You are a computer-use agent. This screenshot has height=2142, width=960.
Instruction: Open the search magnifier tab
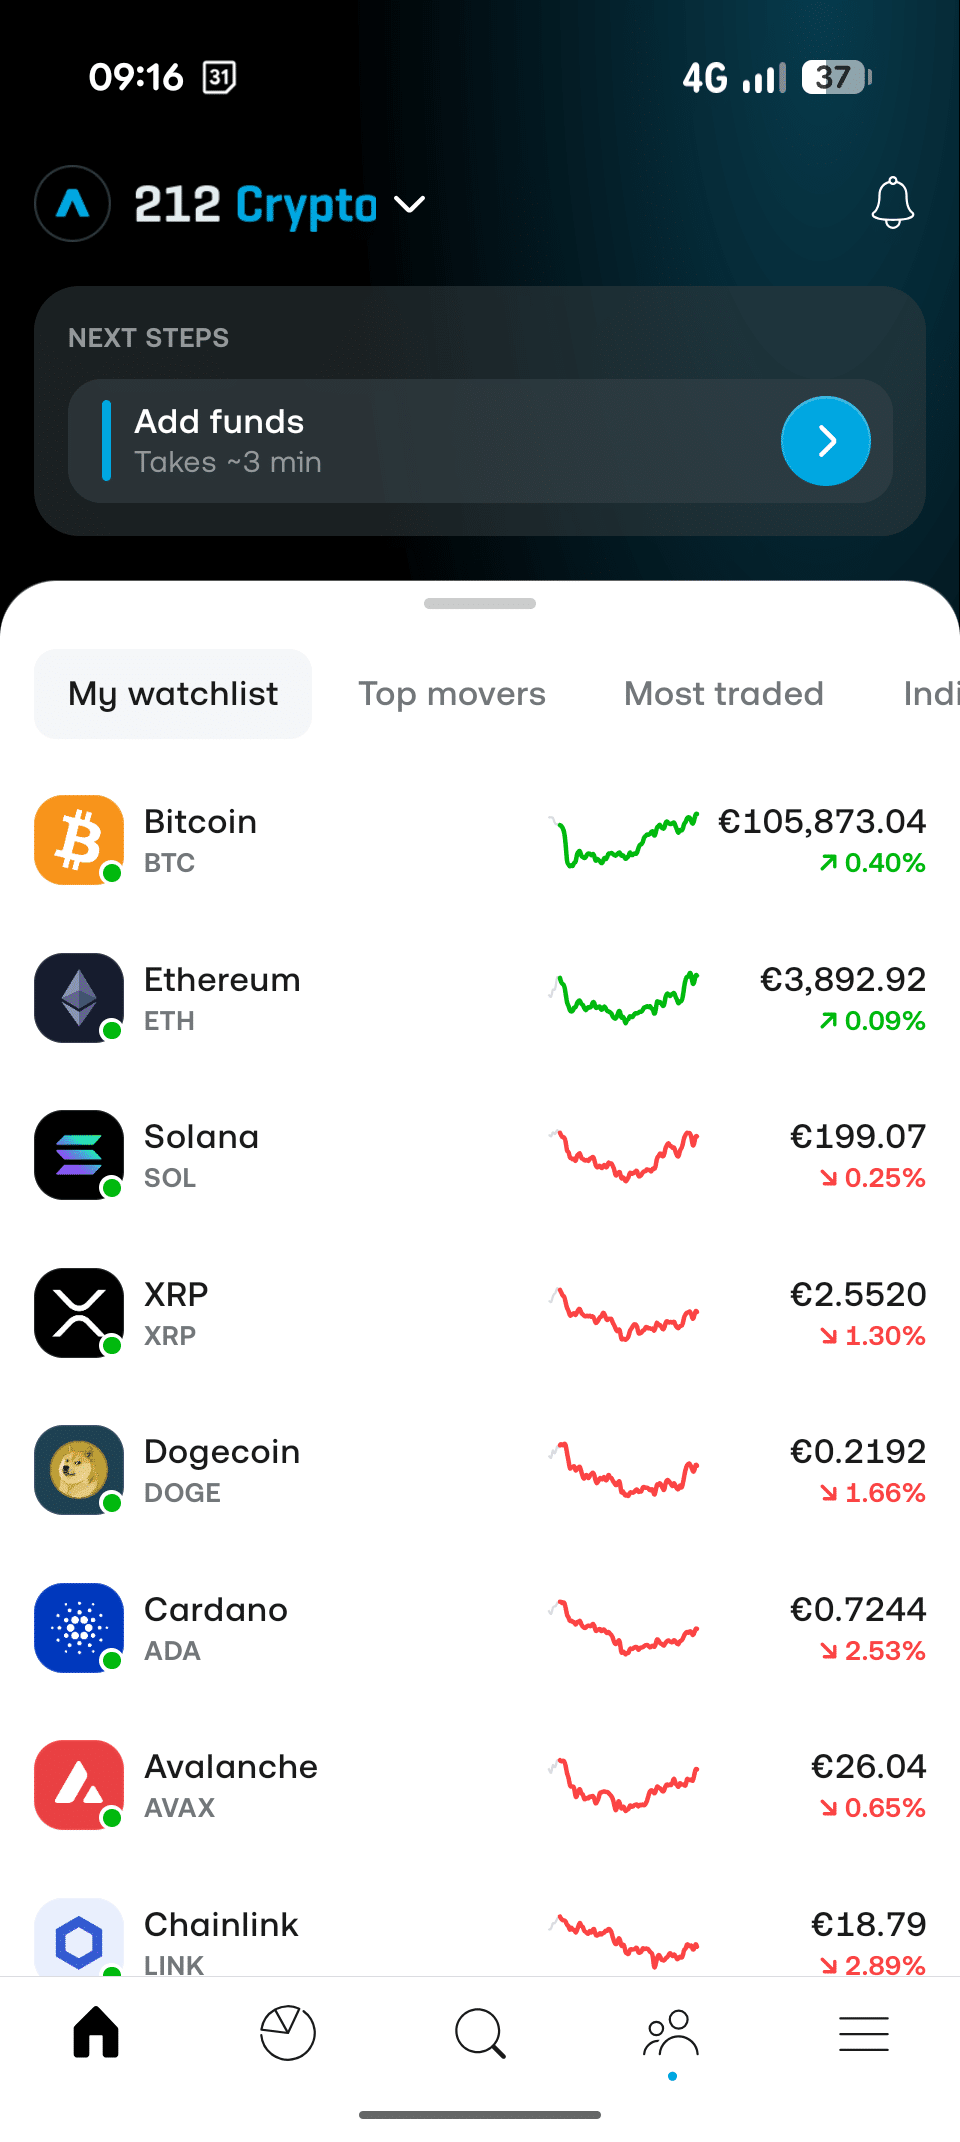480,2033
